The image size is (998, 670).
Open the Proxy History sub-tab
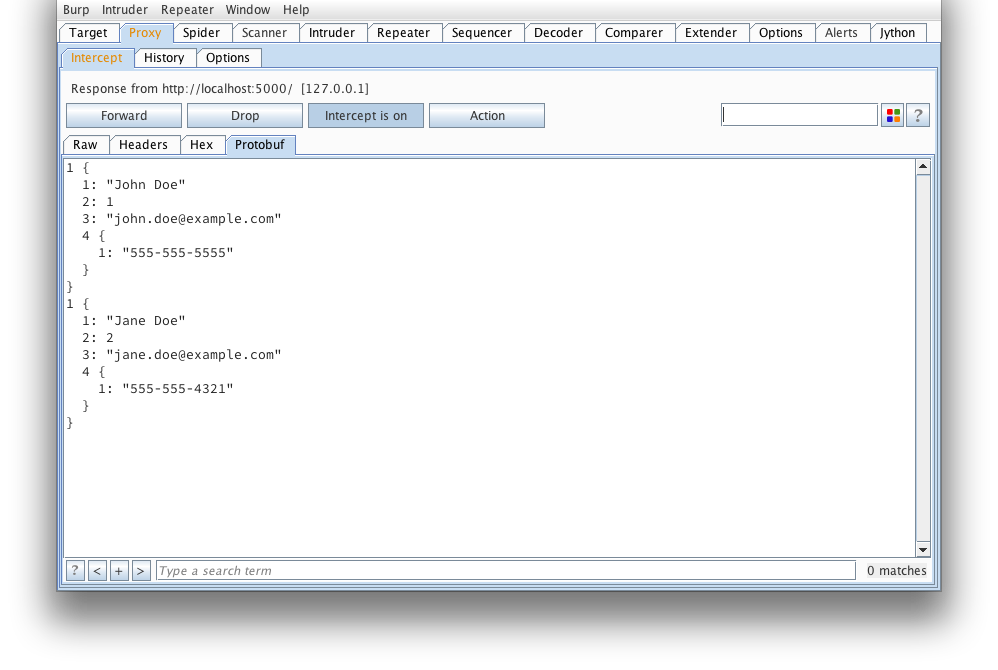(164, 58)
